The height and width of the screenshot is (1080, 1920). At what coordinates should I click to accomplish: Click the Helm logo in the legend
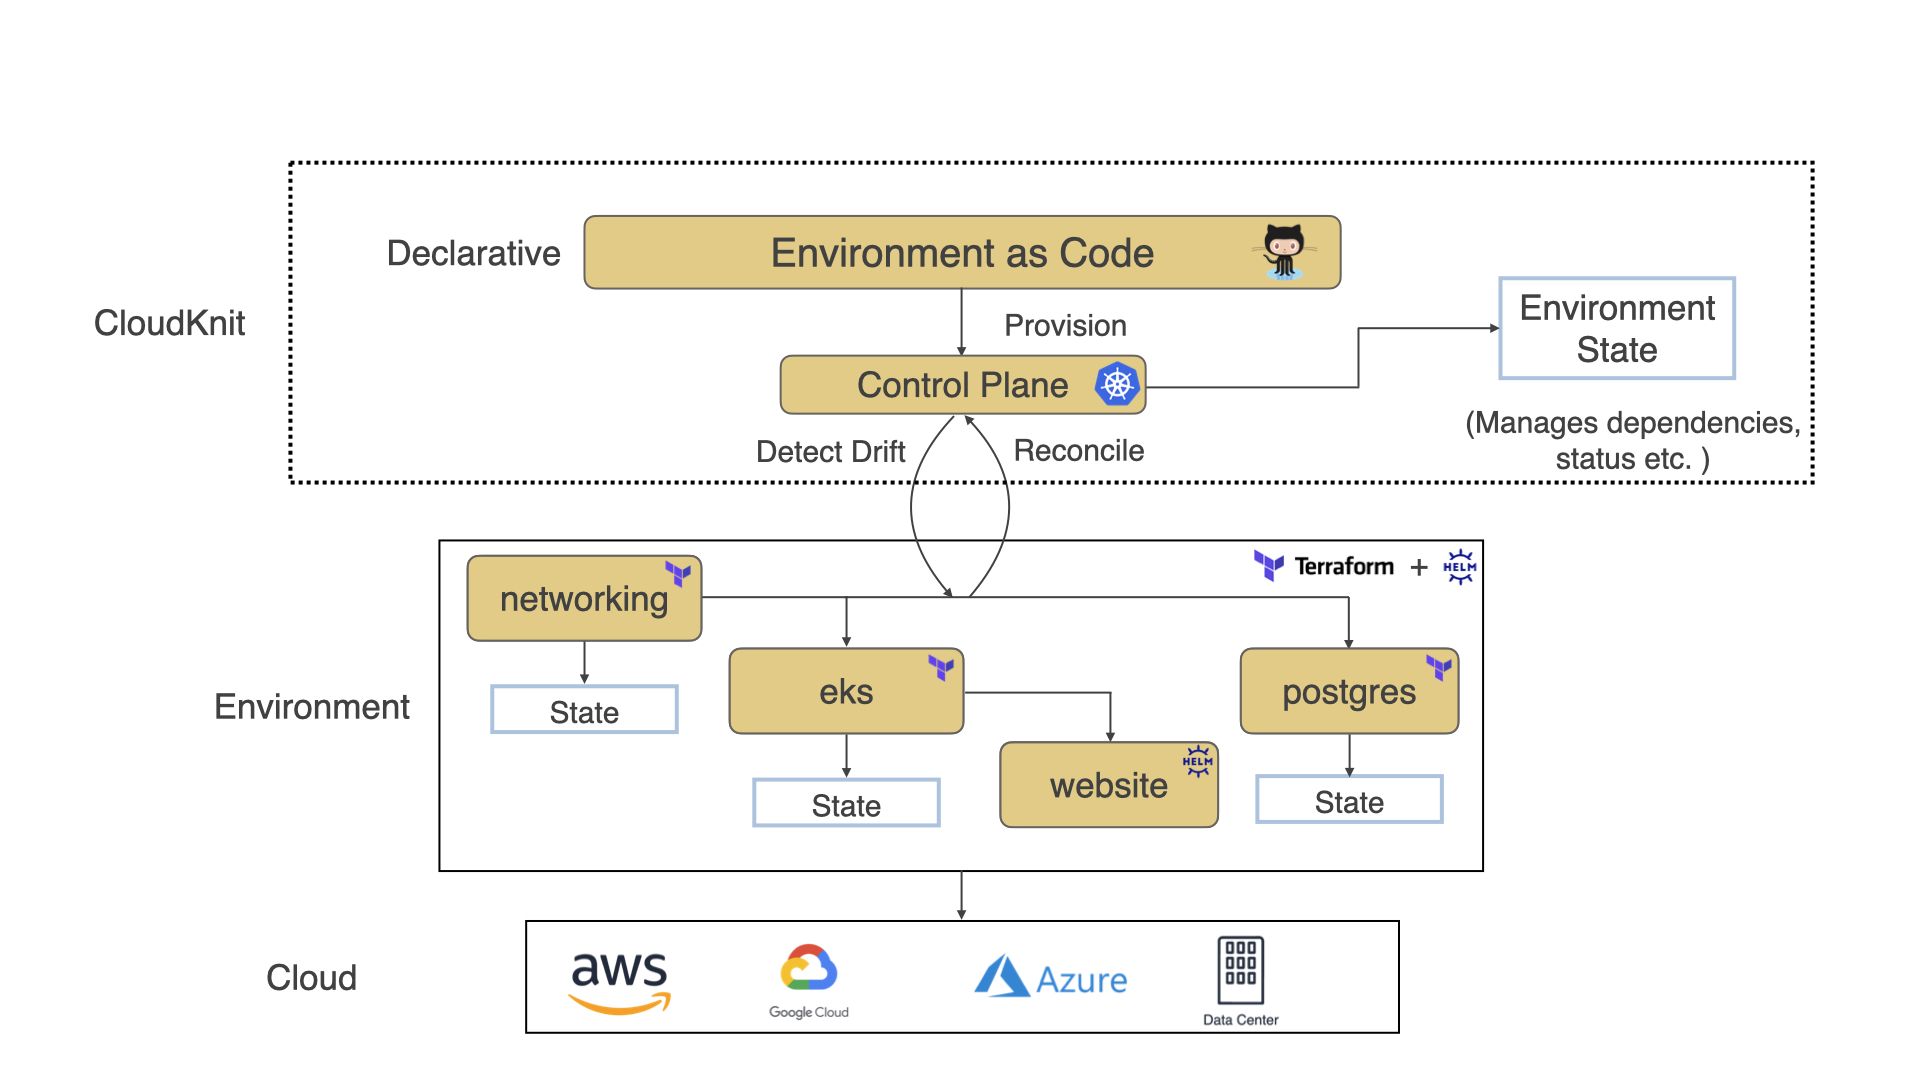pyautogui.click(x=1460, y=567)
